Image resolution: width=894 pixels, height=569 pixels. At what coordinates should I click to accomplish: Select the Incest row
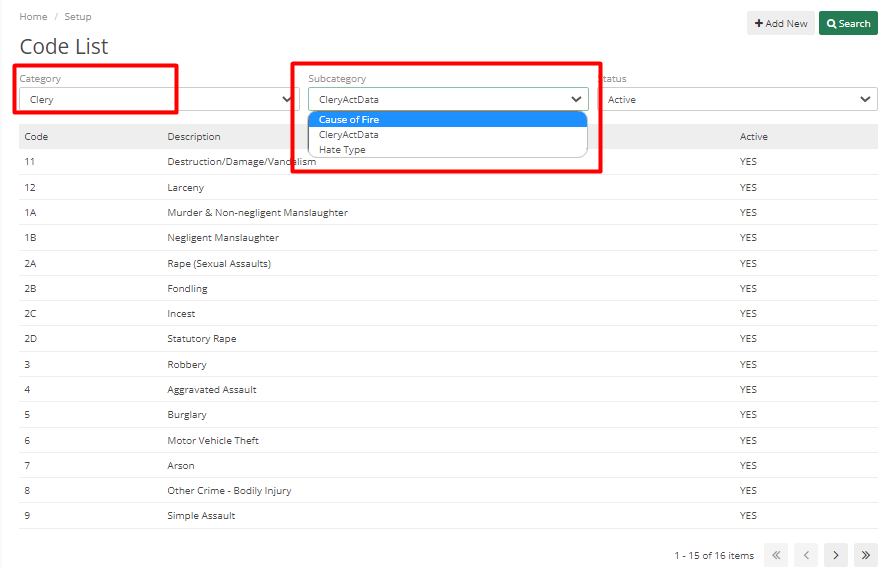coord(448,314)
